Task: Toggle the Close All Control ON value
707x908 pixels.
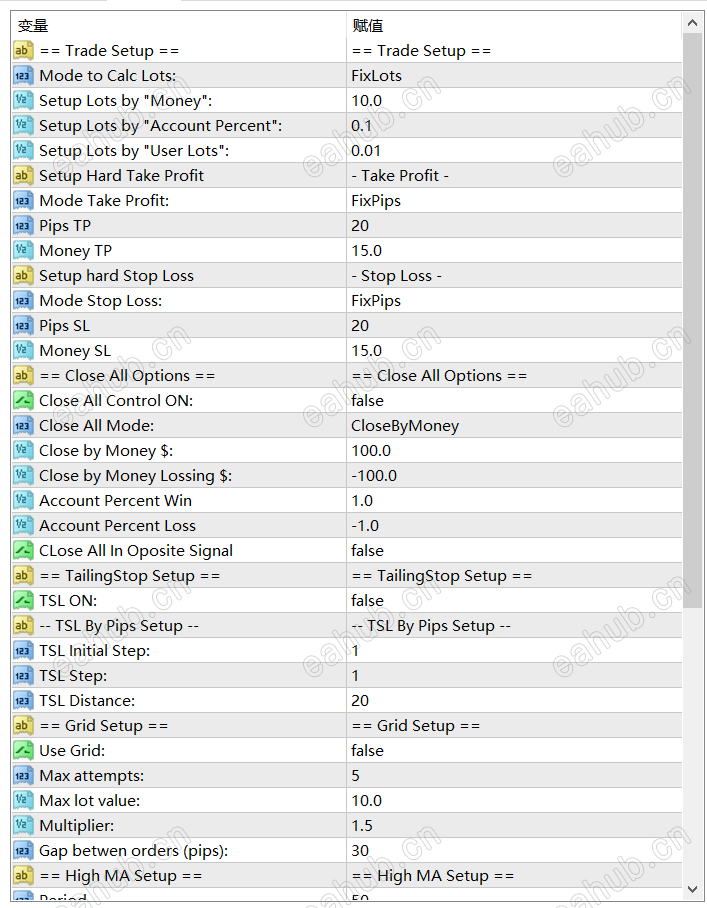Action: click(367, 400)
